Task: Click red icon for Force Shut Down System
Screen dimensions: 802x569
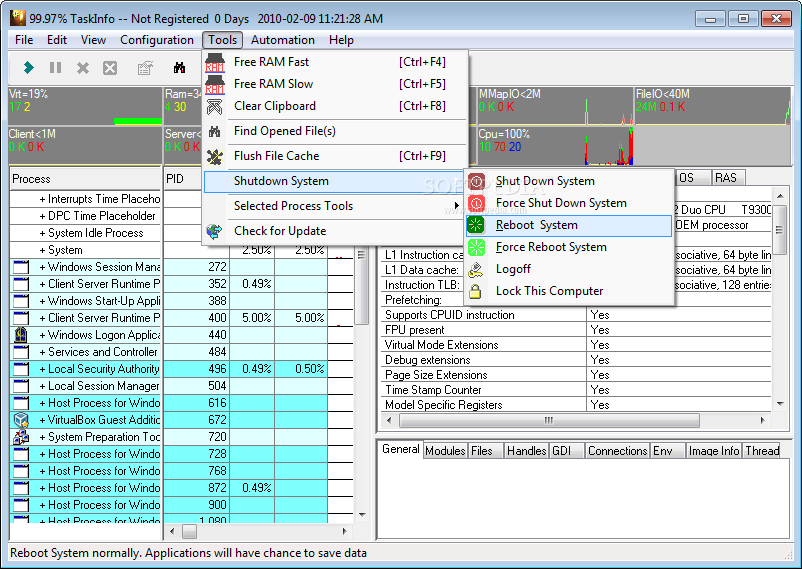Action: [476, 203]
